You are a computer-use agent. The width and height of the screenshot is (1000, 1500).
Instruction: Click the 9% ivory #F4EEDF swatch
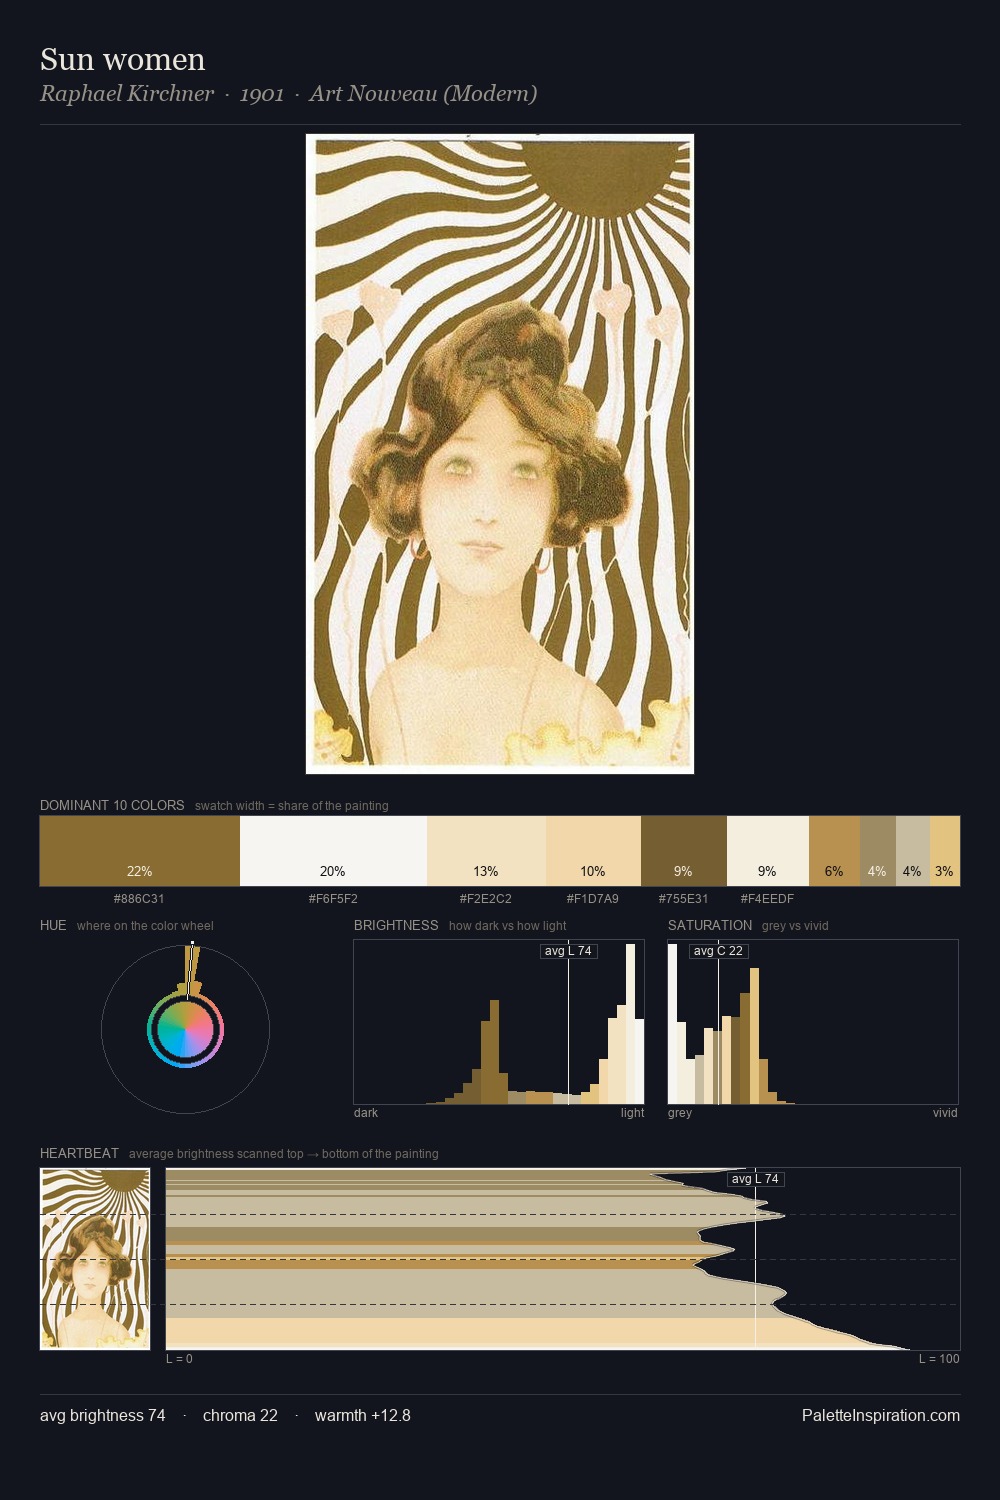pos(768,851)
